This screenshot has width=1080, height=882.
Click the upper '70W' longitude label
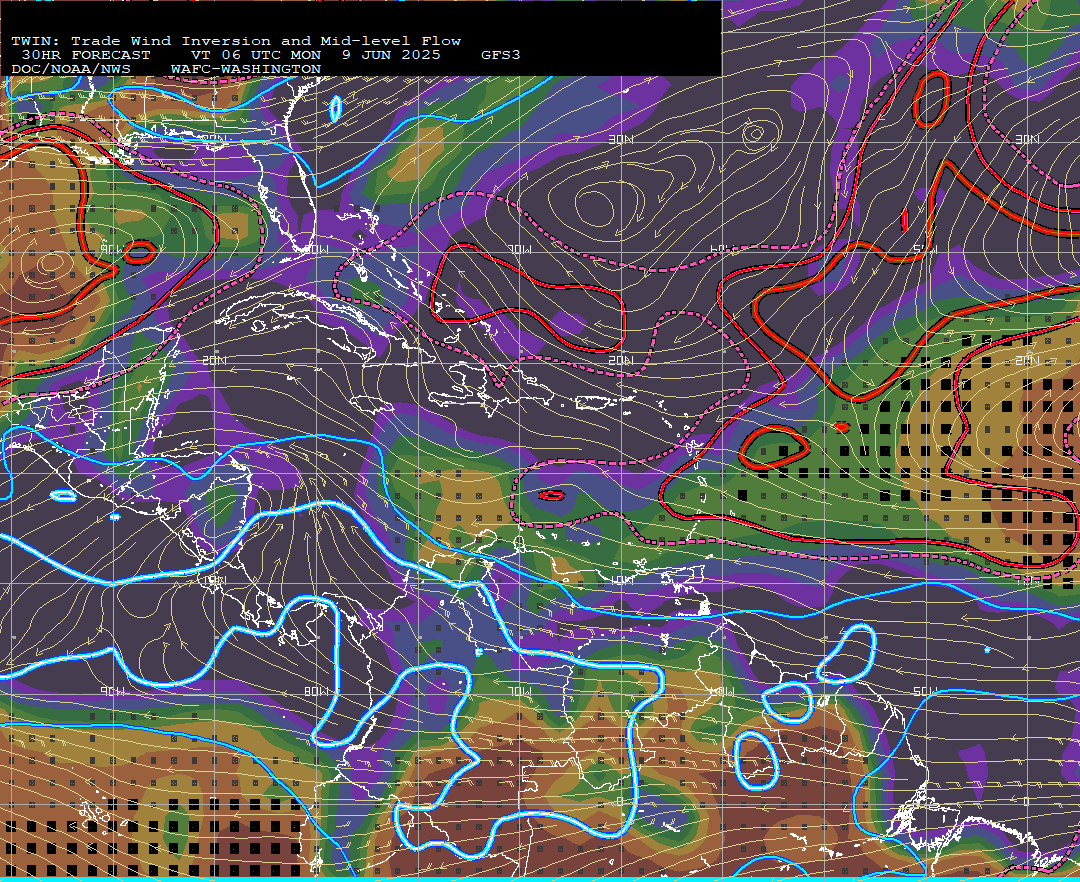pos(519,249)
